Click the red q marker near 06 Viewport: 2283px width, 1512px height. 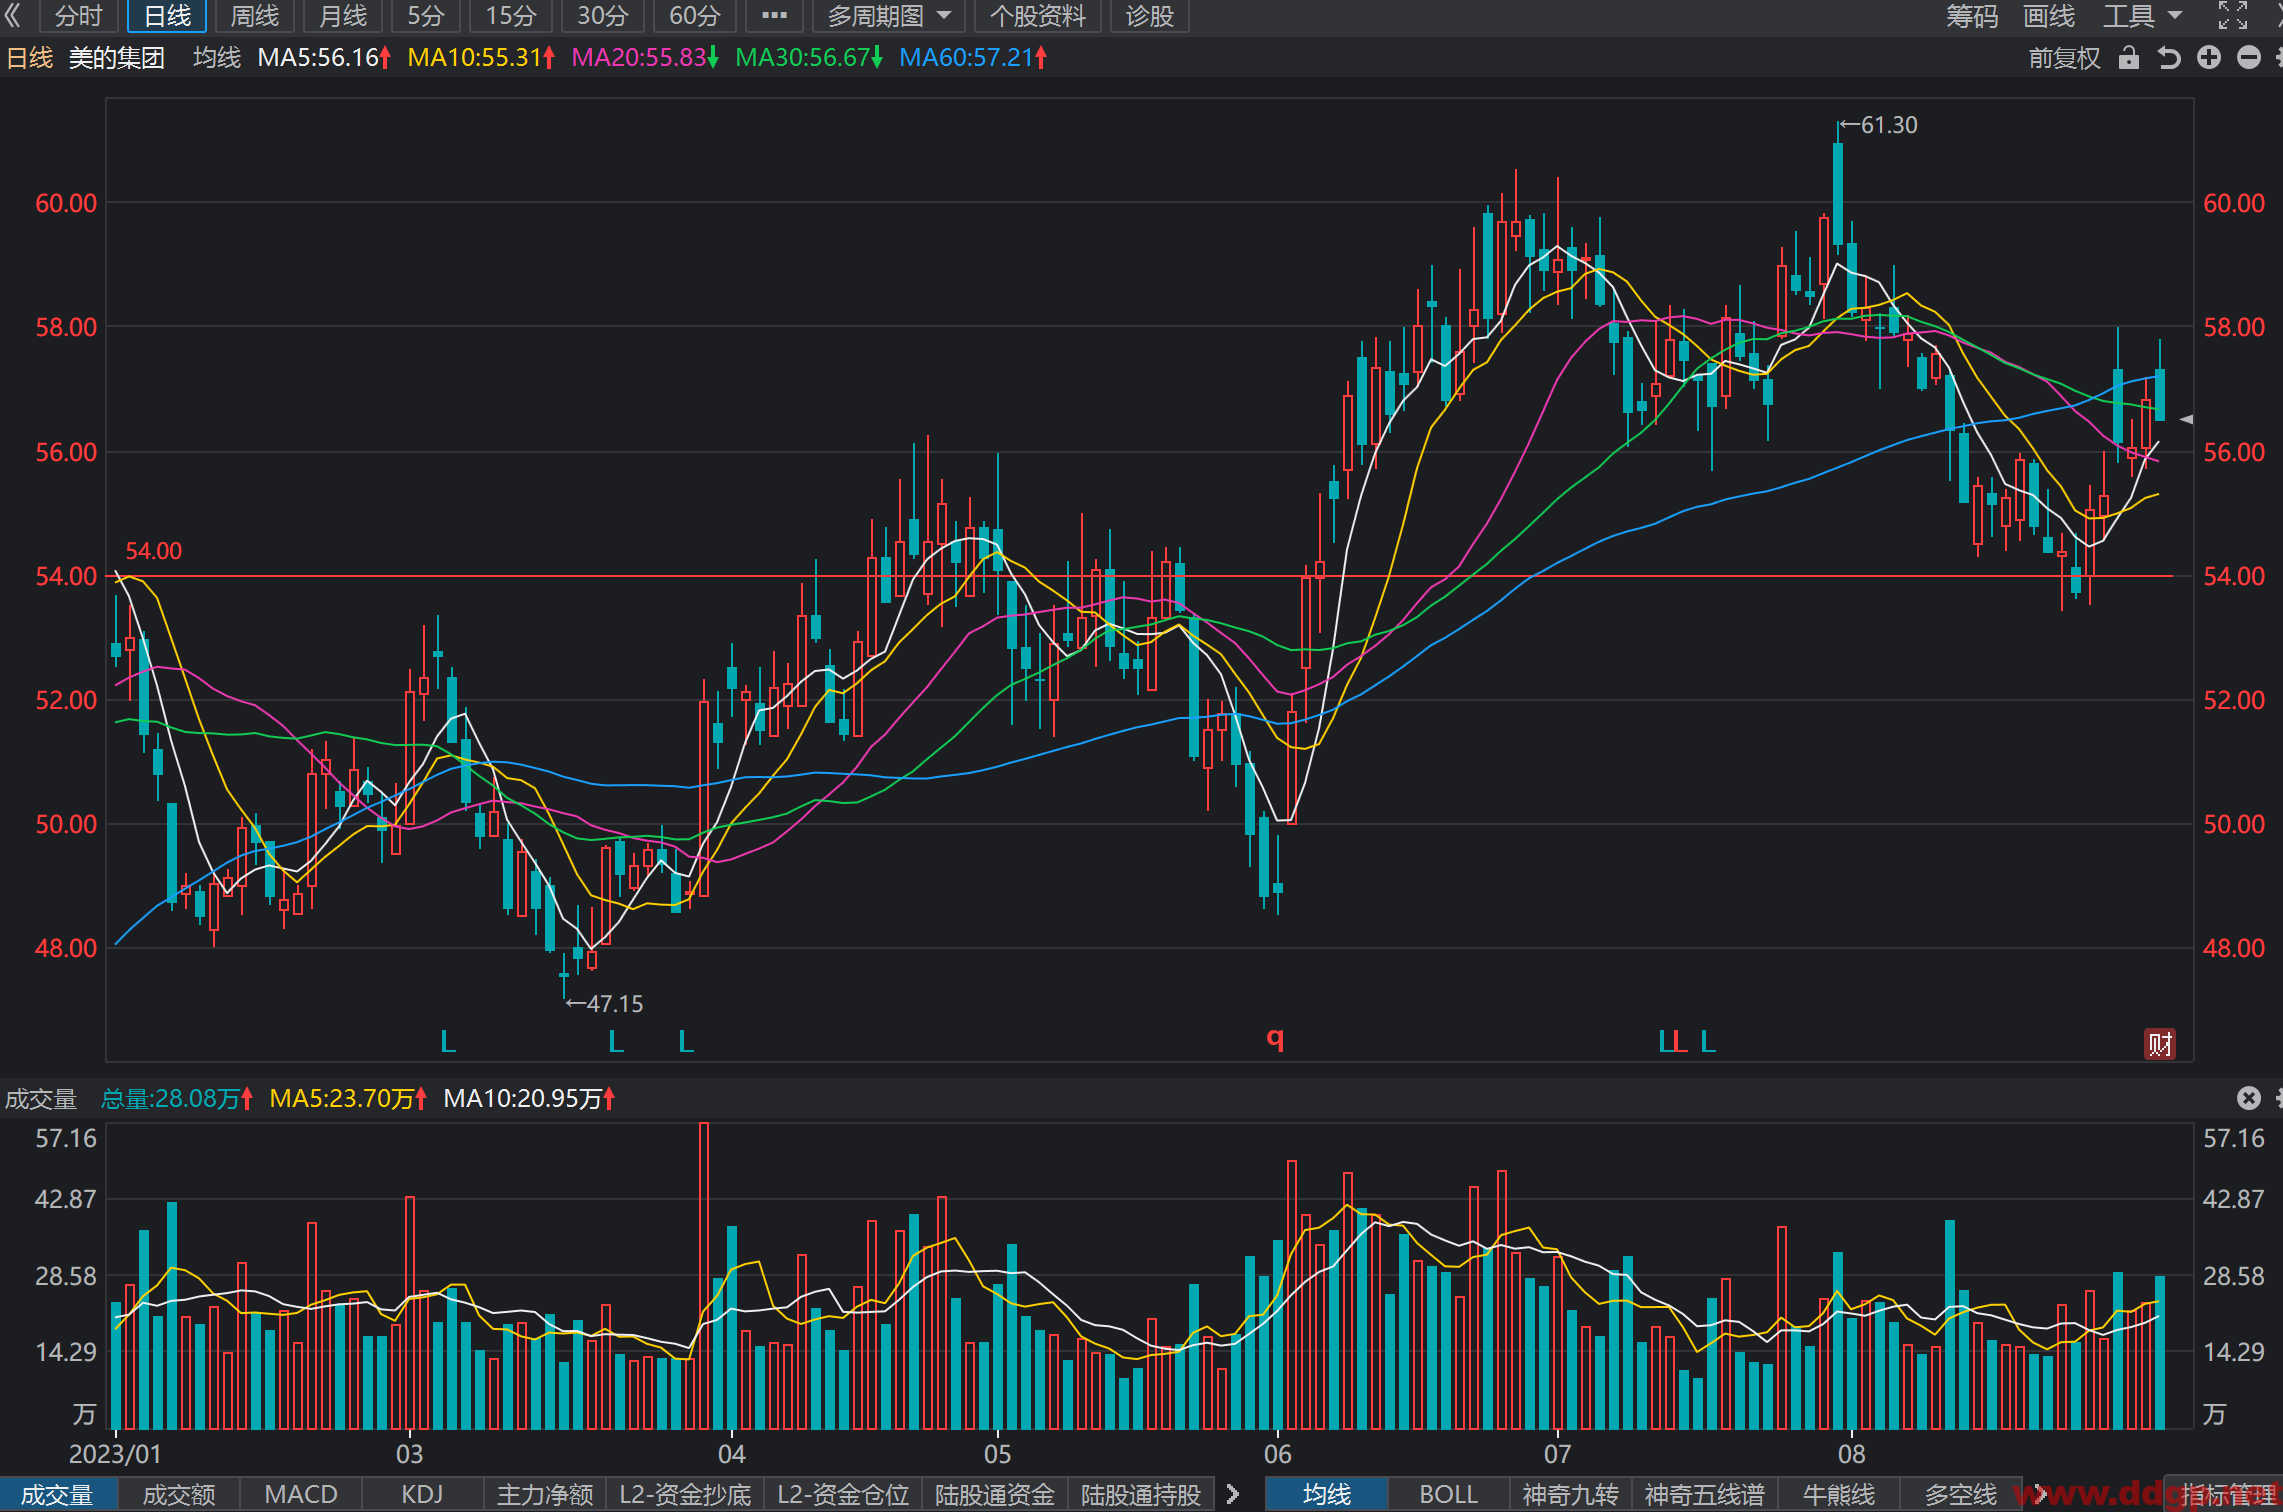pos(1275,1039)
